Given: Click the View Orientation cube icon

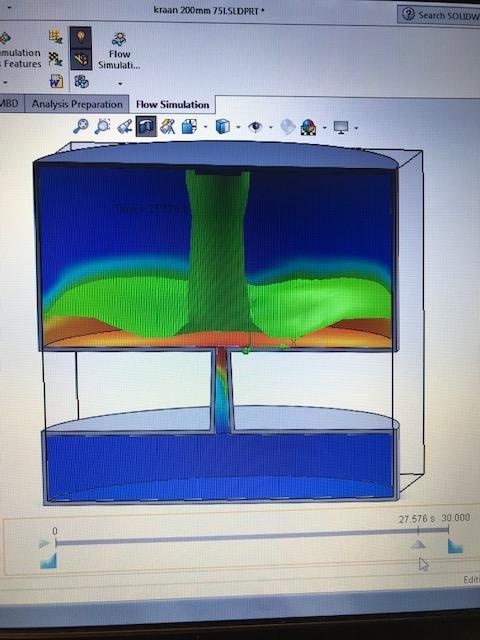Looking at the screenshot, I should coord(189,127).
